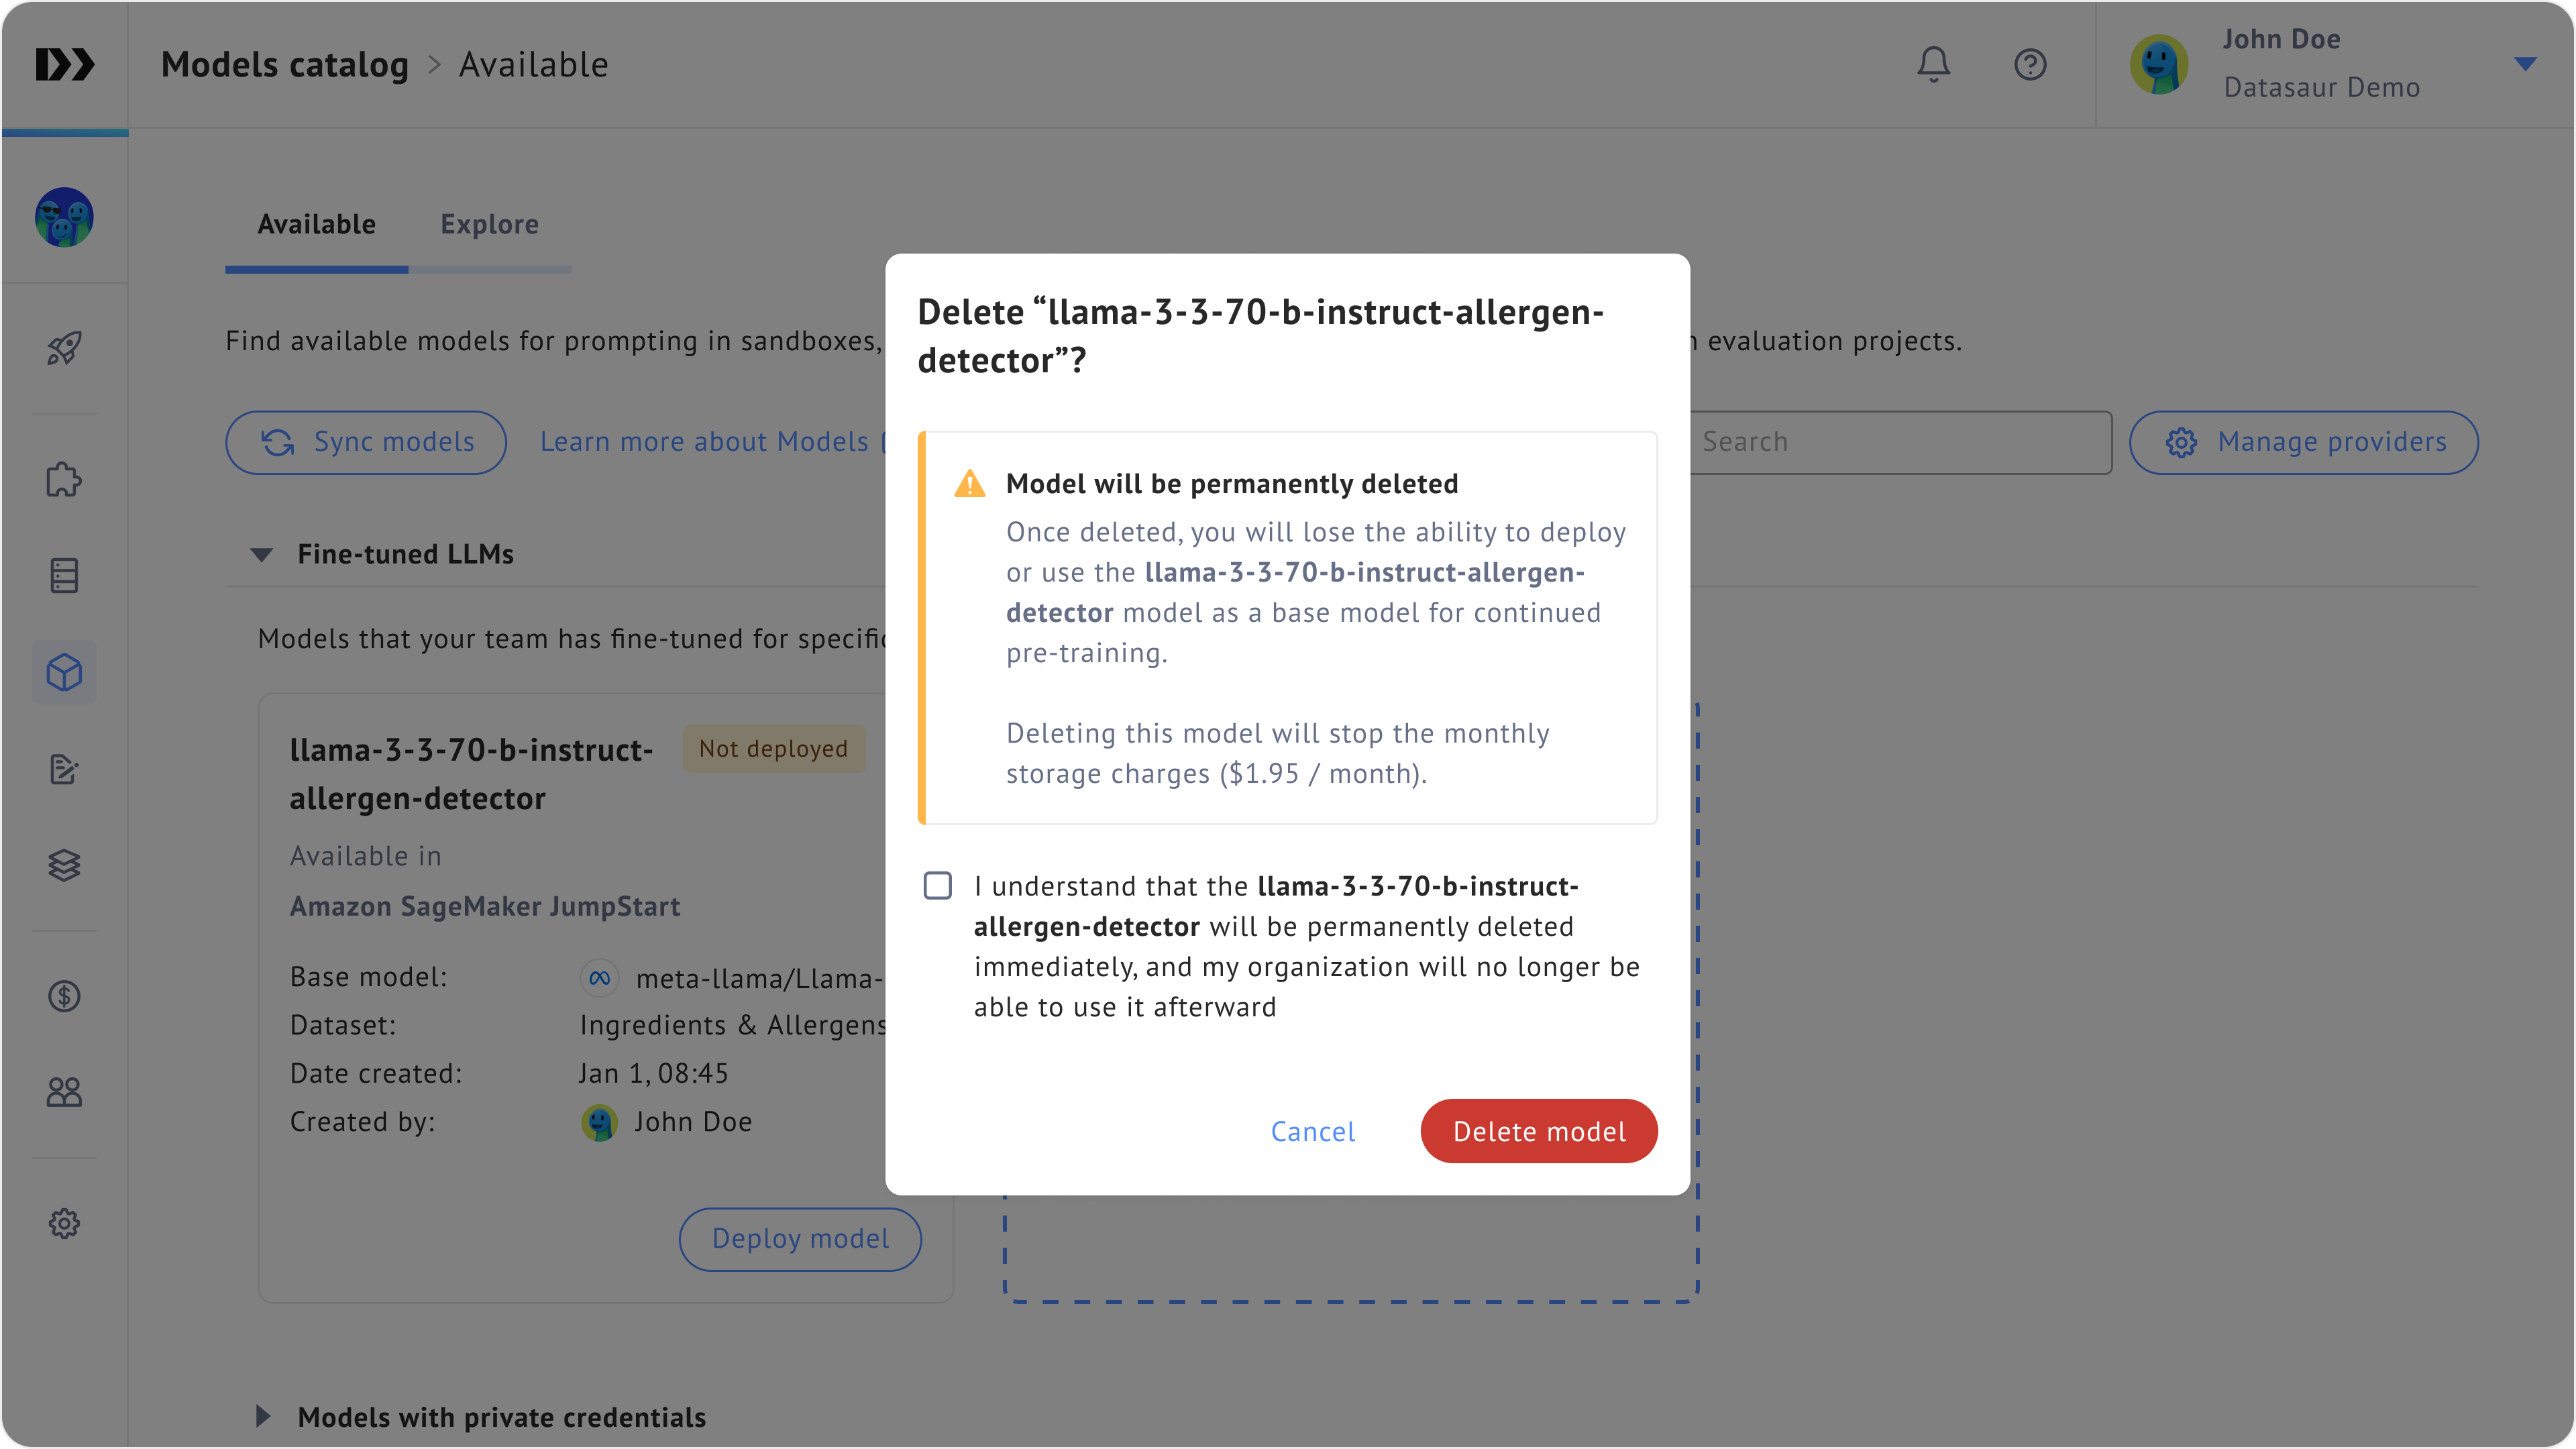Open Learn more about Models link
The width and height of the screenshot is (2576, 1449).
[x=704, y=442]
